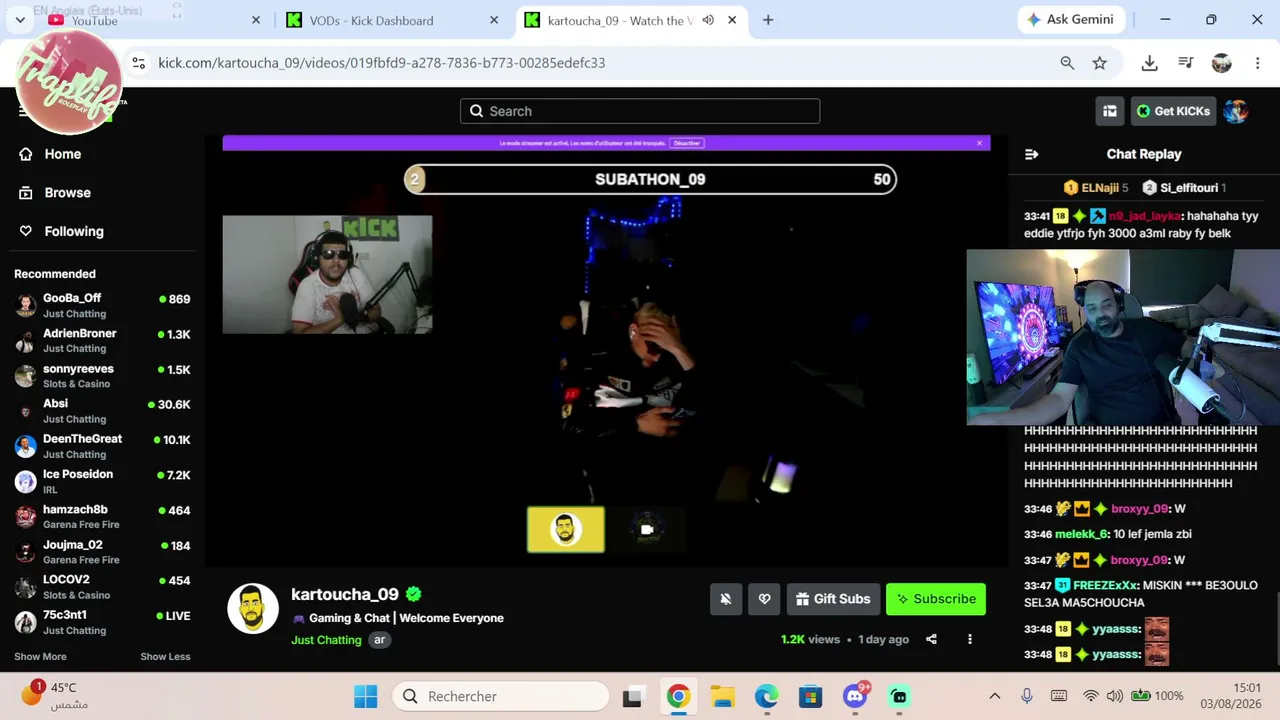Image resolution: width=1280 pixels, height=720 pixels.
Task: Open the zoom magnifier icon in address bar
Action: (1067, 63)
